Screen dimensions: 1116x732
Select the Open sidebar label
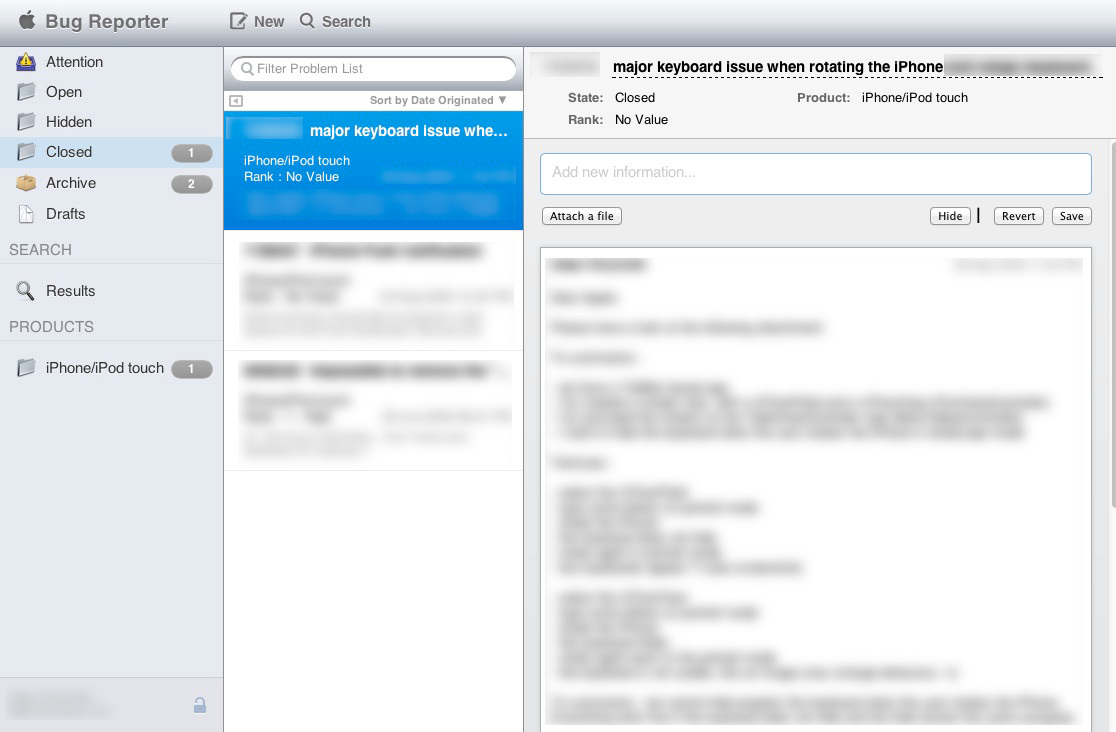point(64,92)
